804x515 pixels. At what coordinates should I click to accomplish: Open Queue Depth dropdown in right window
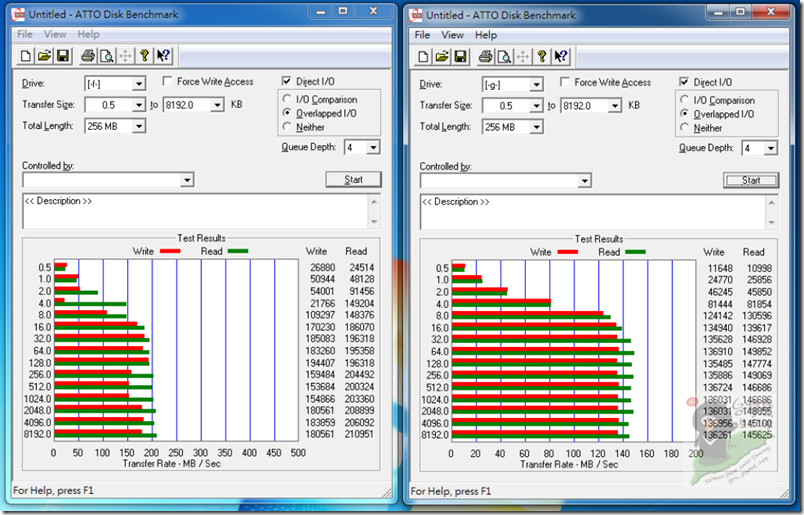pyautogui.click(x=770, y=149)
